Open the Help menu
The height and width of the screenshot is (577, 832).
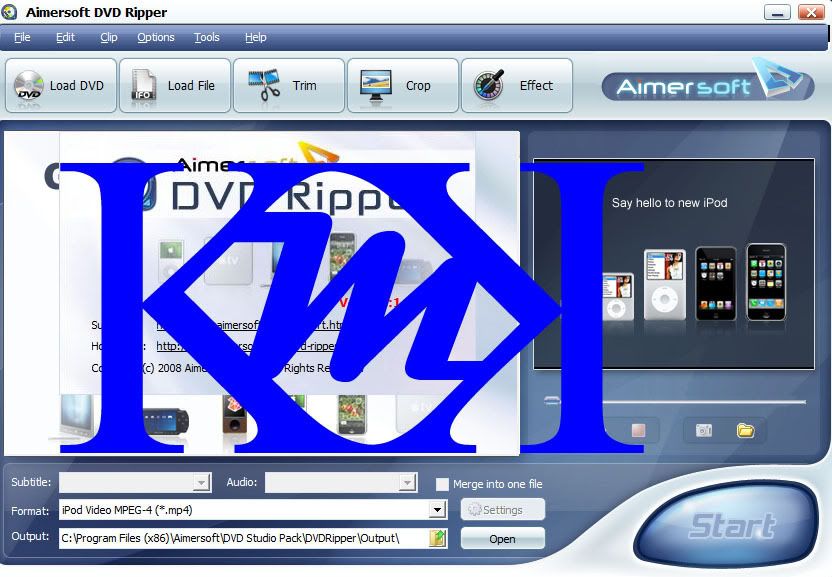tap(255, 37)
